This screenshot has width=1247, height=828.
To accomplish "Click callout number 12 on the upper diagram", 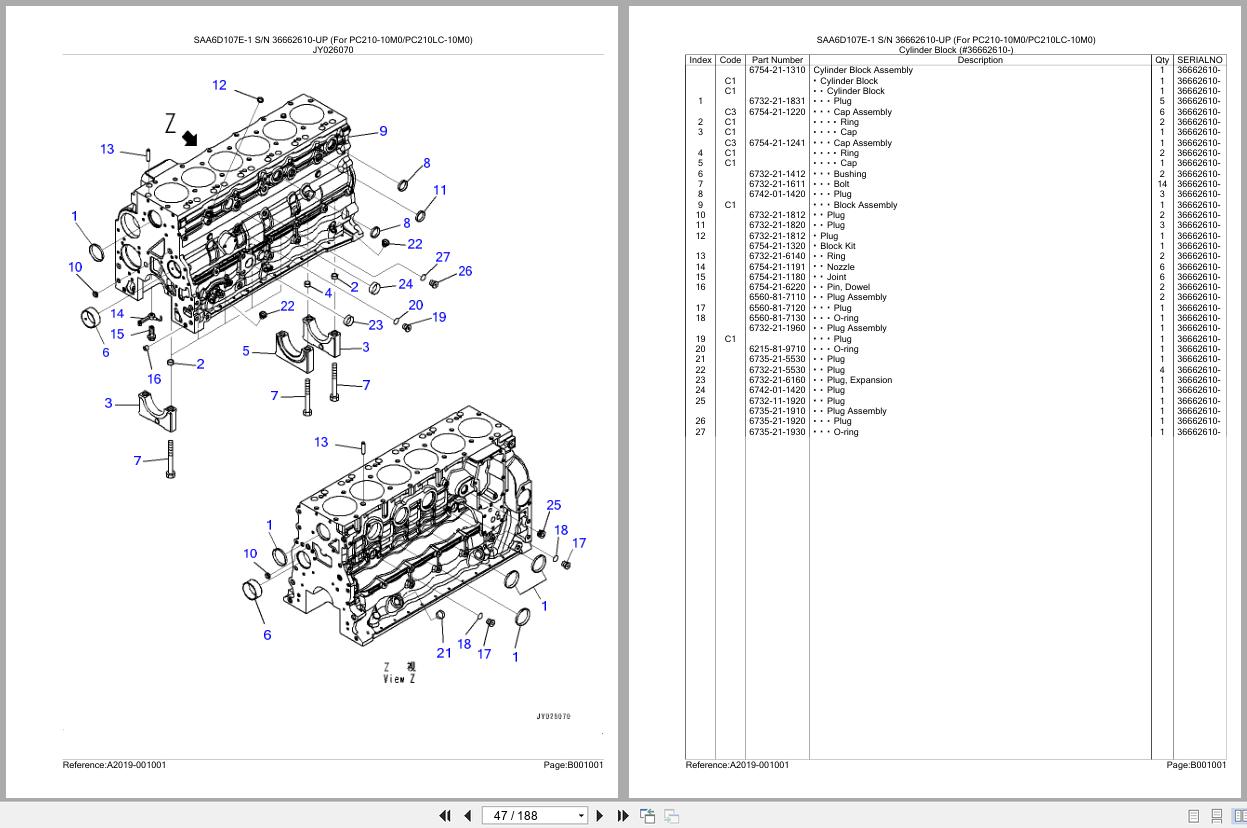I will (x=219, y=85).
